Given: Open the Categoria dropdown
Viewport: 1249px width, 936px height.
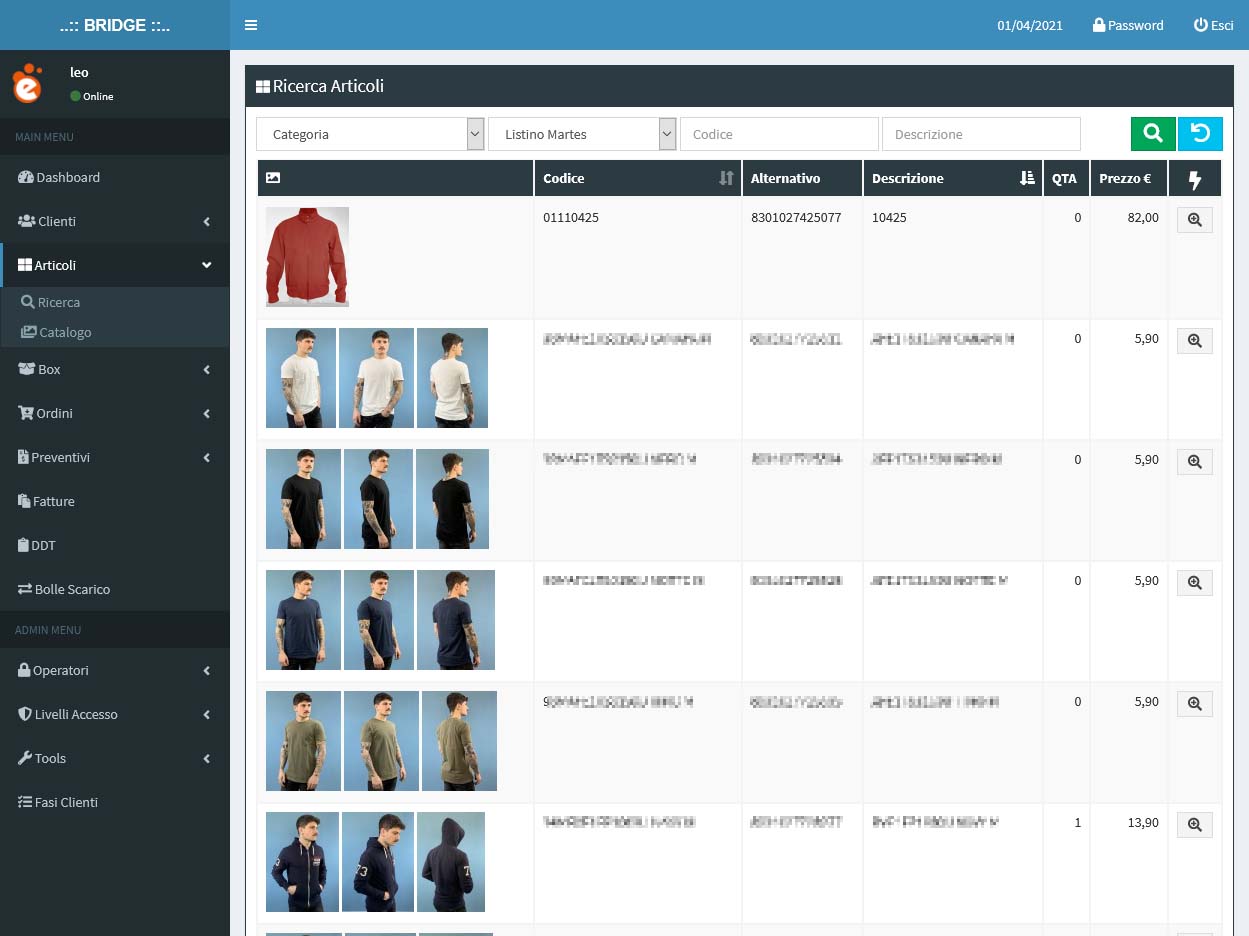Looking at the screenshot, I should 371,134.
